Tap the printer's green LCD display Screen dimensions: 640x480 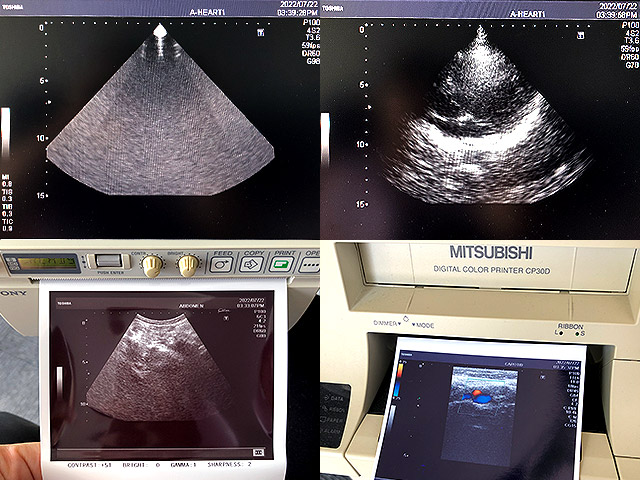click(x=47, y=263)
